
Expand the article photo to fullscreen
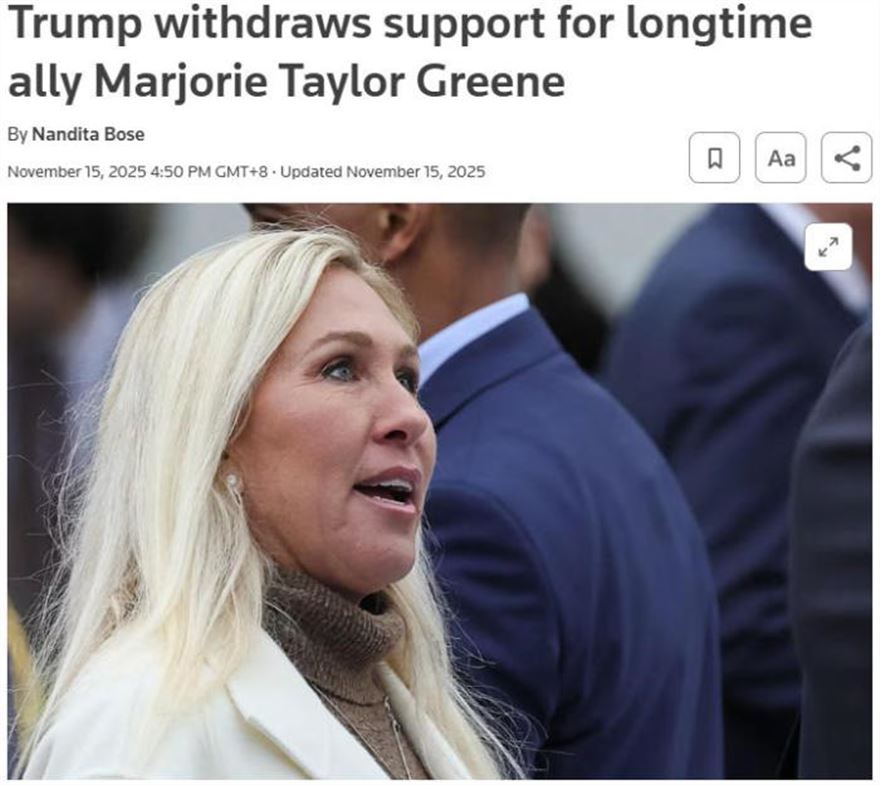828,247
